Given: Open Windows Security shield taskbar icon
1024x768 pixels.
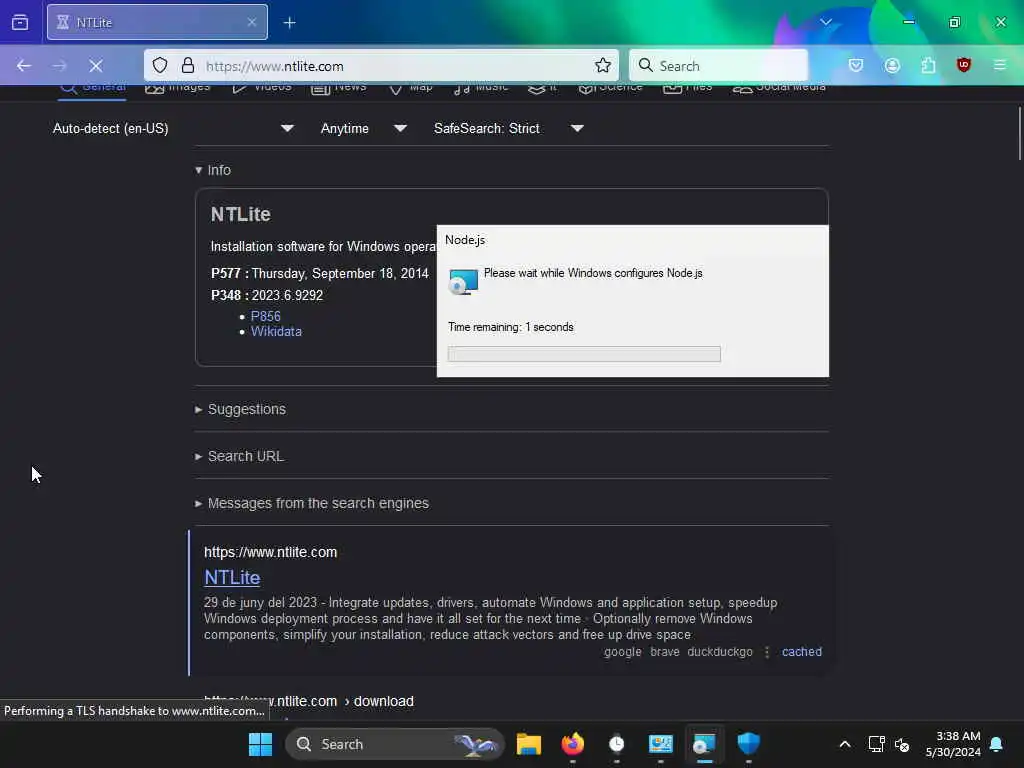Looking at the screenshot, I should click(748, 744).
